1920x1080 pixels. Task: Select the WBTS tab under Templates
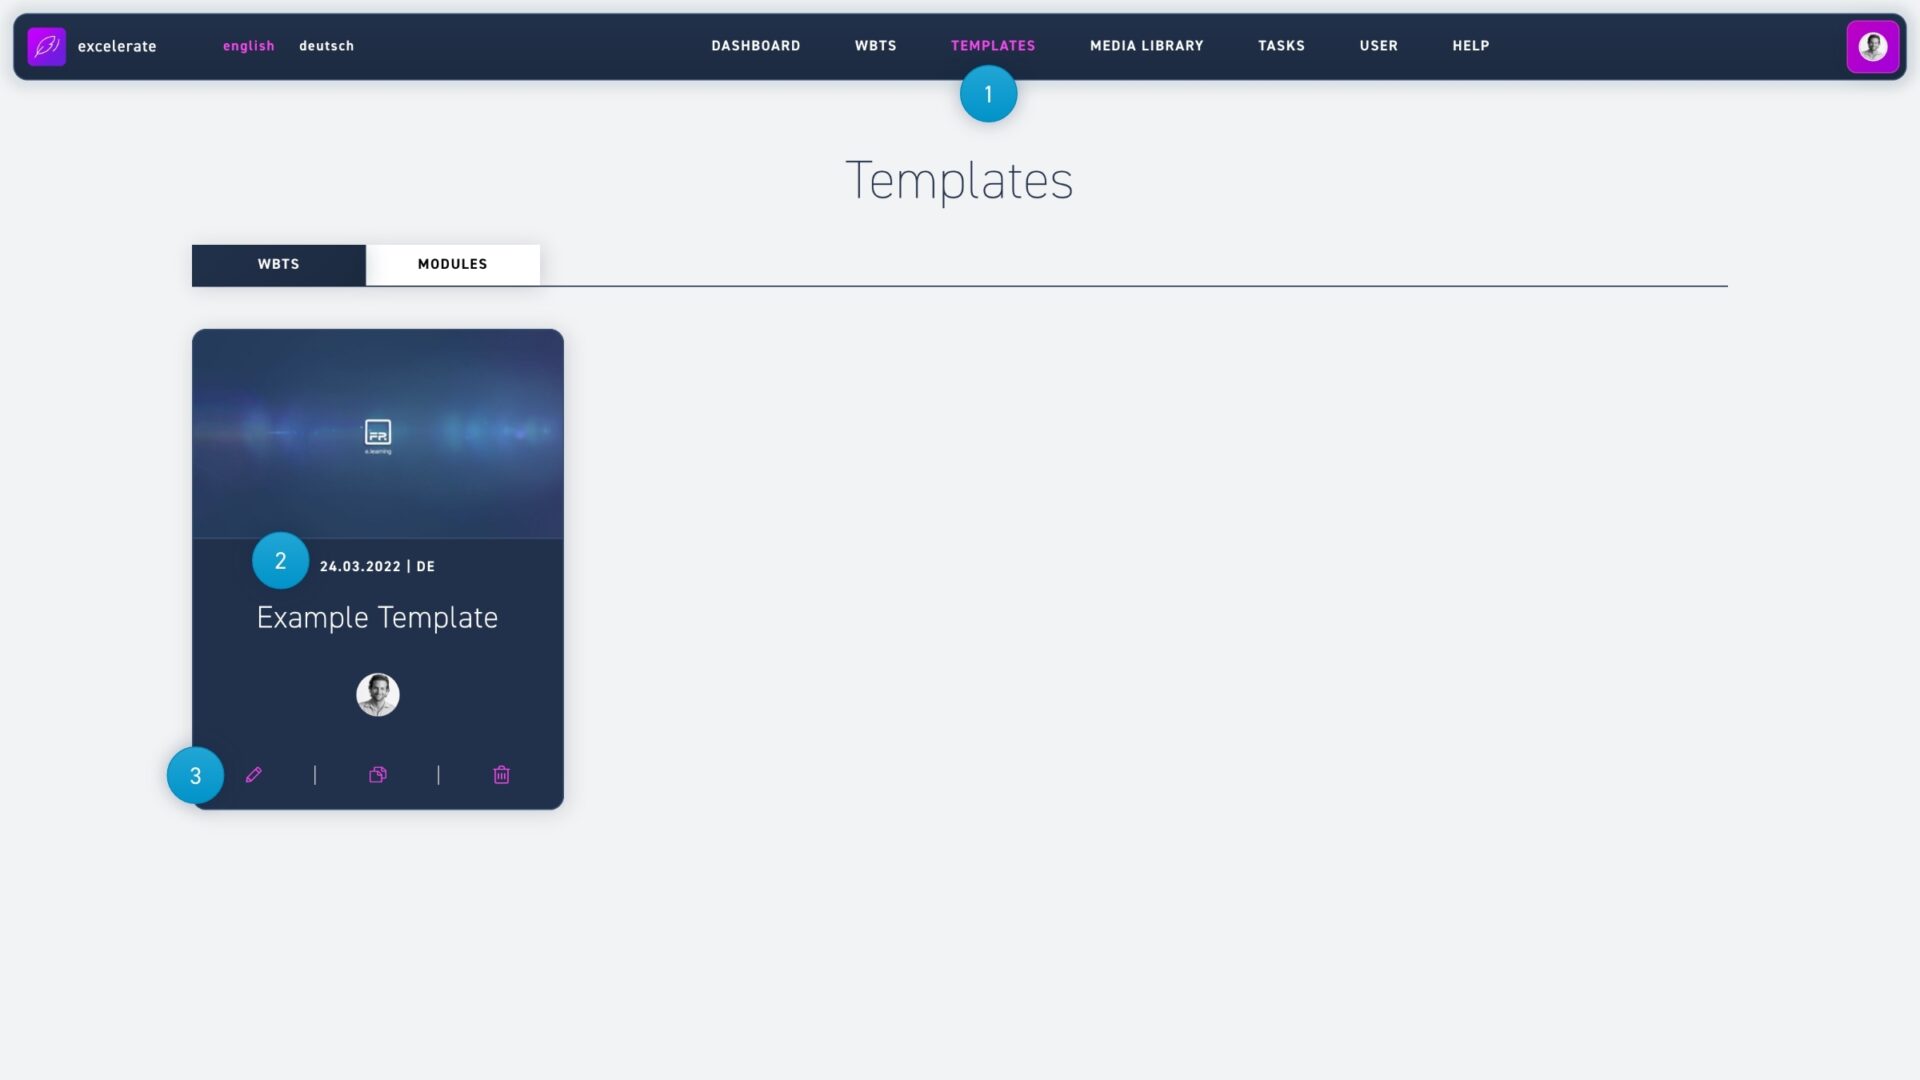(x=278, y=264)
